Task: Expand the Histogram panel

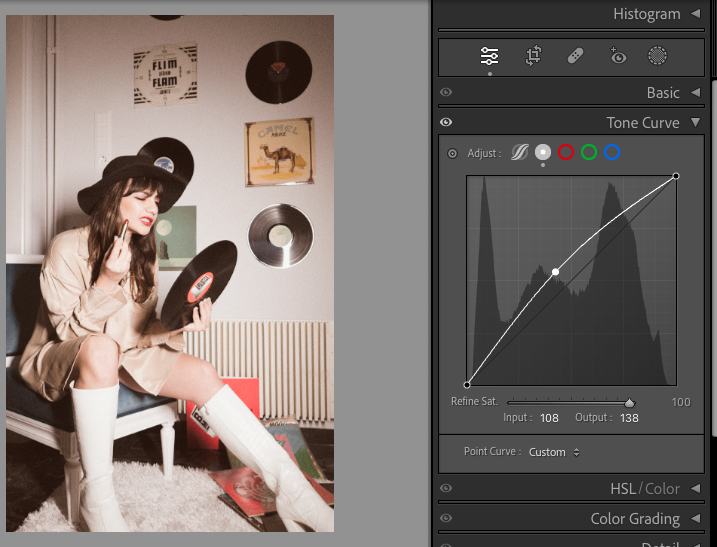Action: pyautogui.click(x=695, y=14)
